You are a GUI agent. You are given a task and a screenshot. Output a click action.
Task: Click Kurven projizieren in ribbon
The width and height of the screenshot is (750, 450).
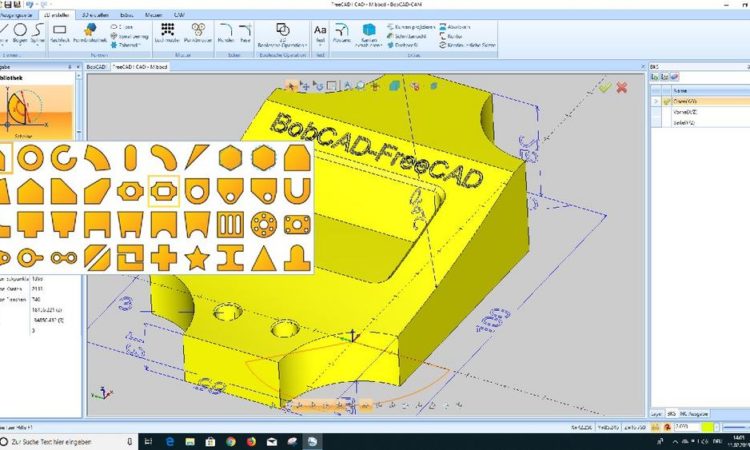(411, 27)
